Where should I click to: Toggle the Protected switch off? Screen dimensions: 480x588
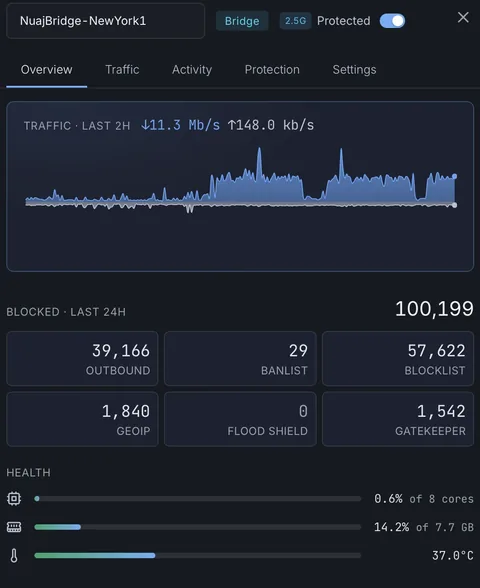click(x=392, y=21)
